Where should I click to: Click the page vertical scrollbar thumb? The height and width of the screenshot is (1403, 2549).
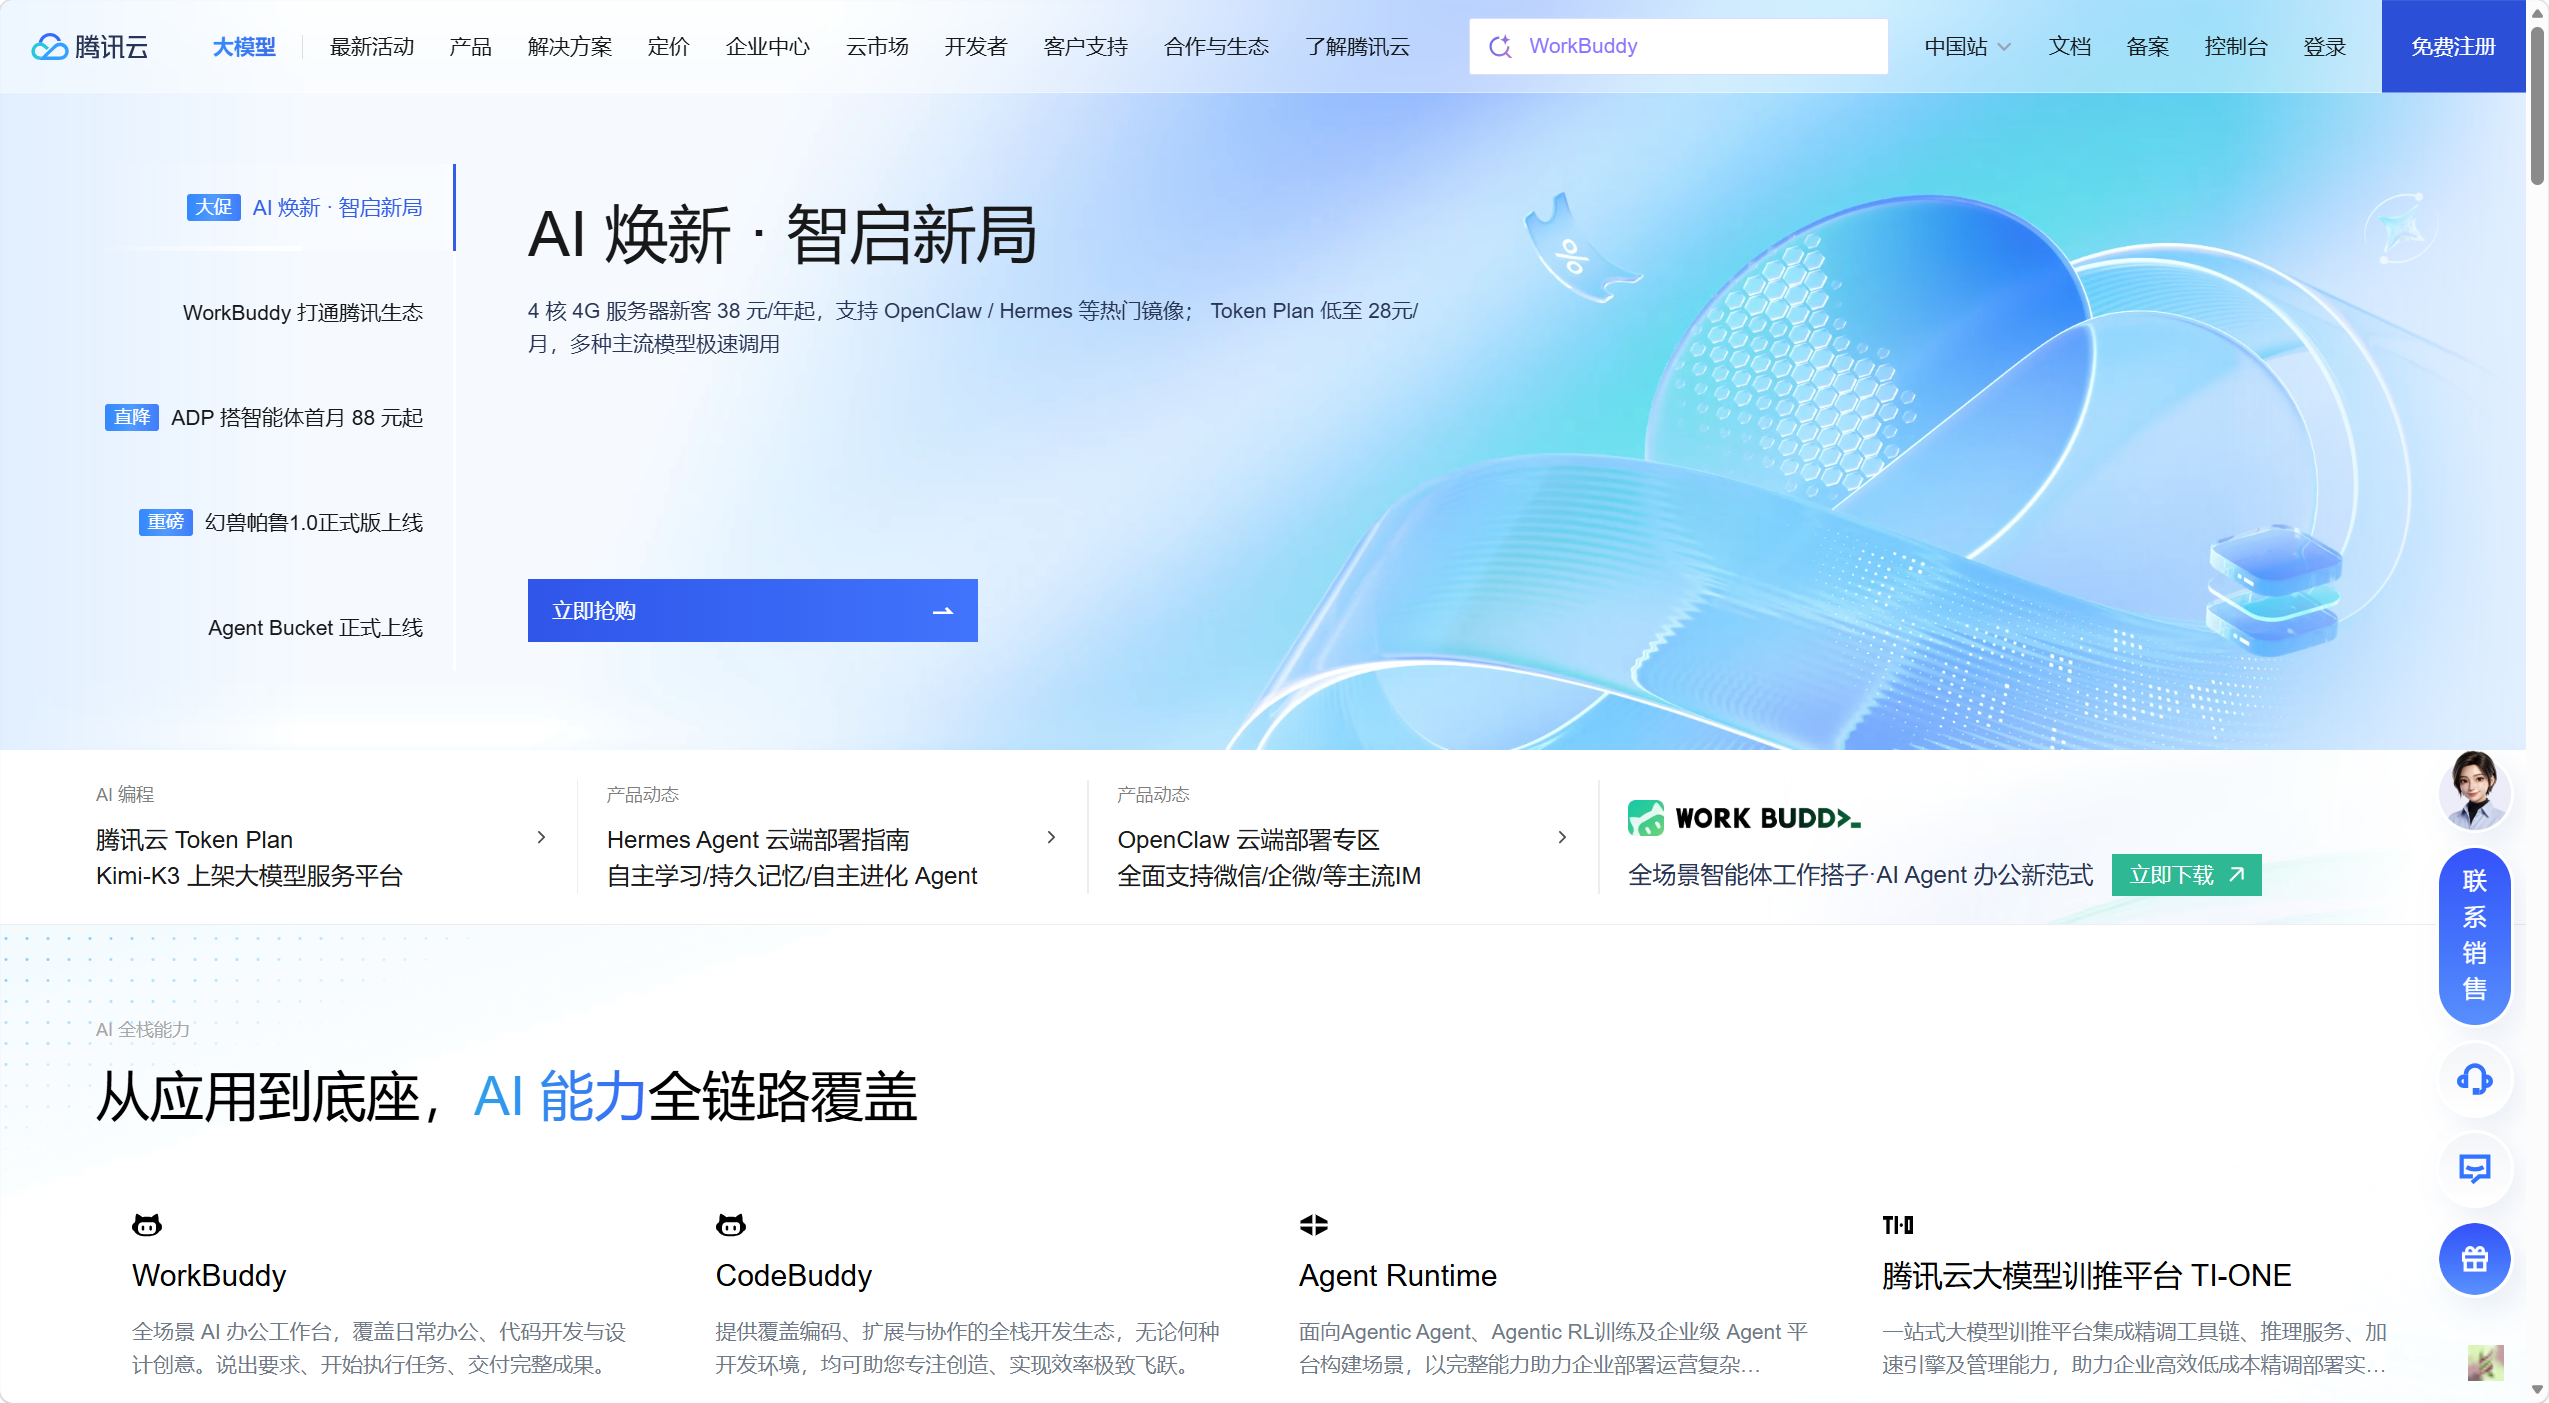[2538, 105]
